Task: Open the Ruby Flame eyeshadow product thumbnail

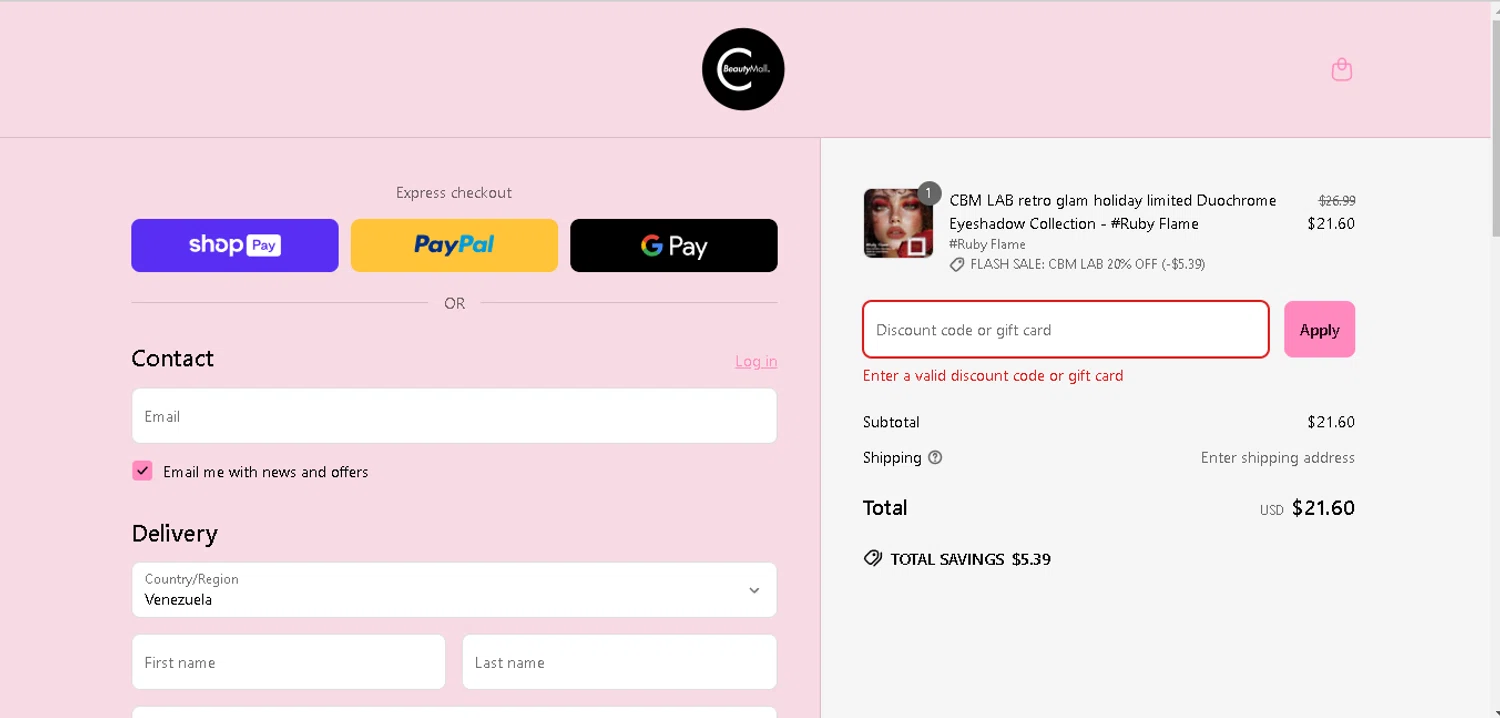Action: 898,223
